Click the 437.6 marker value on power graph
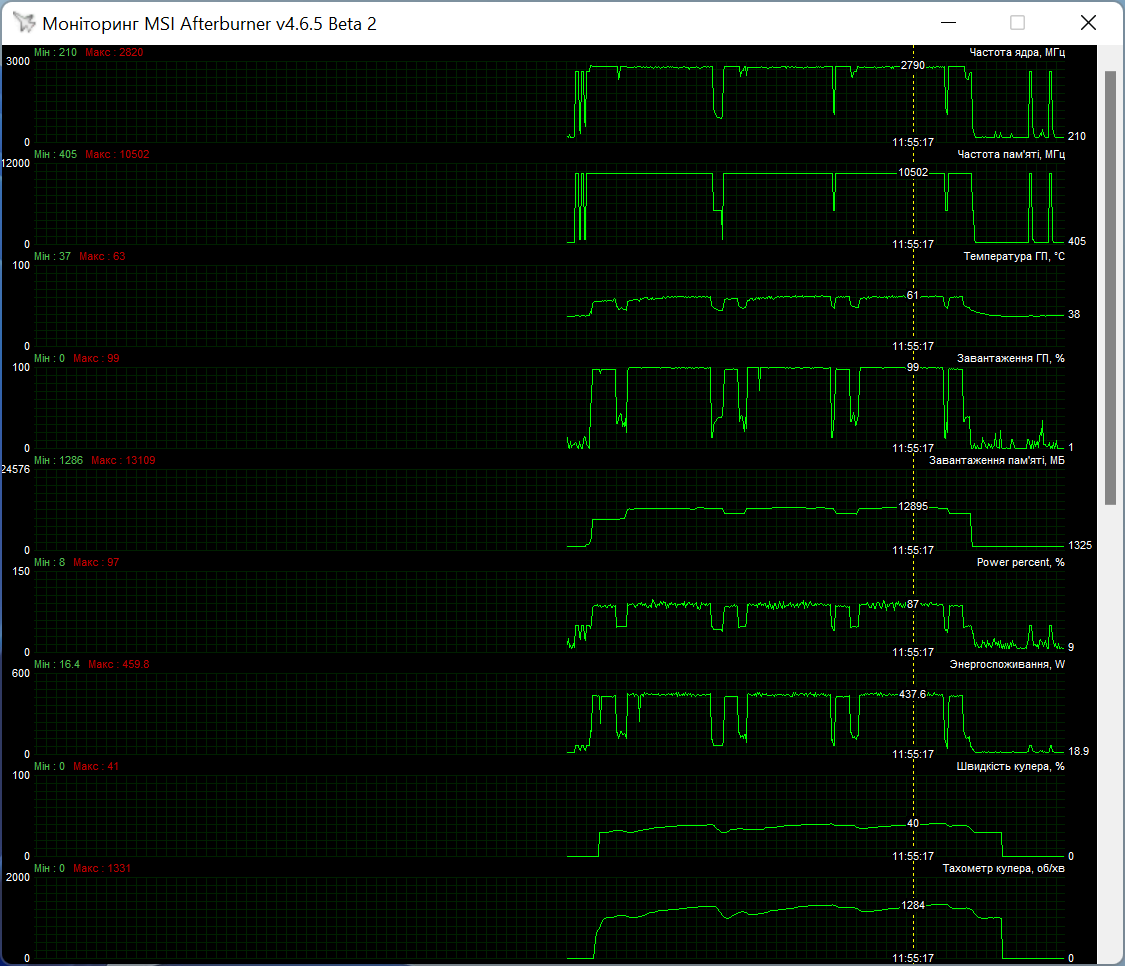Screen dimensions: 1125x966 point(913,694)
